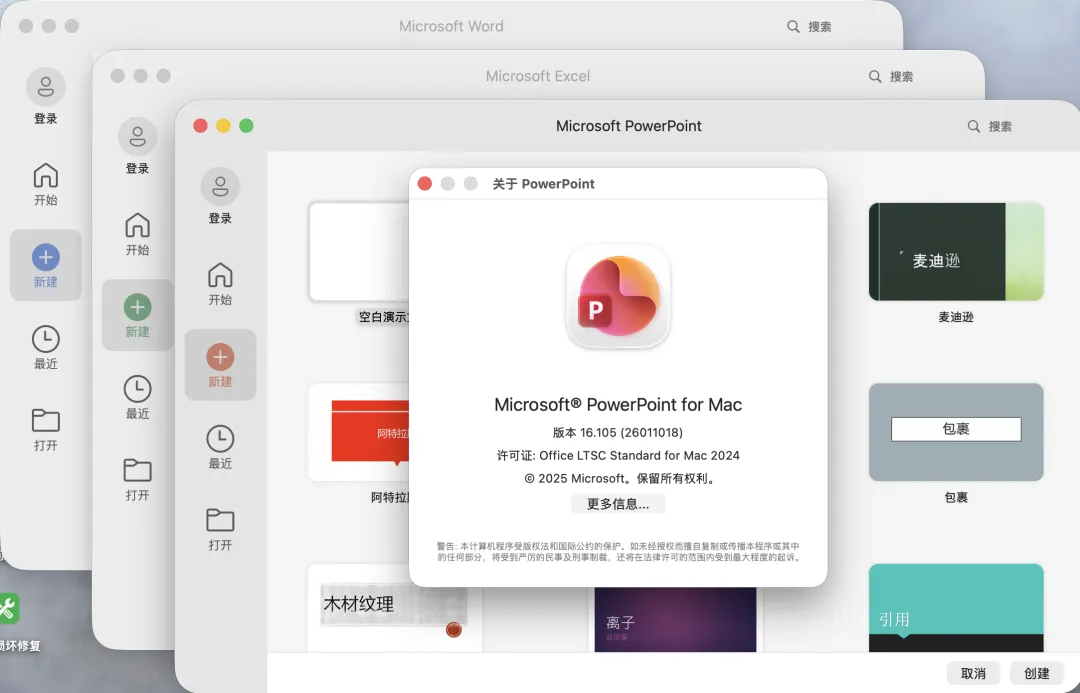
Task: Open the green repair tool desktop icon
Action: (x=8, y=609)
